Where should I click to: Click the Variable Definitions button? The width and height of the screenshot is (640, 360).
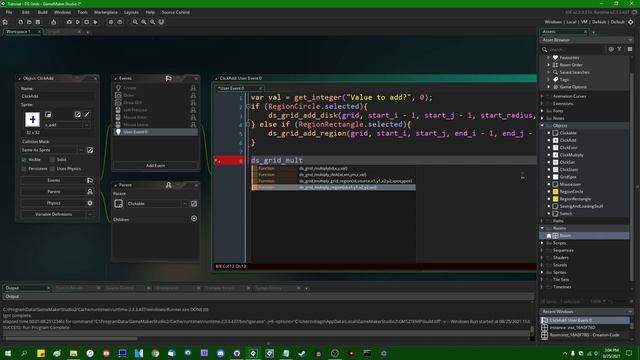(53, 214)
